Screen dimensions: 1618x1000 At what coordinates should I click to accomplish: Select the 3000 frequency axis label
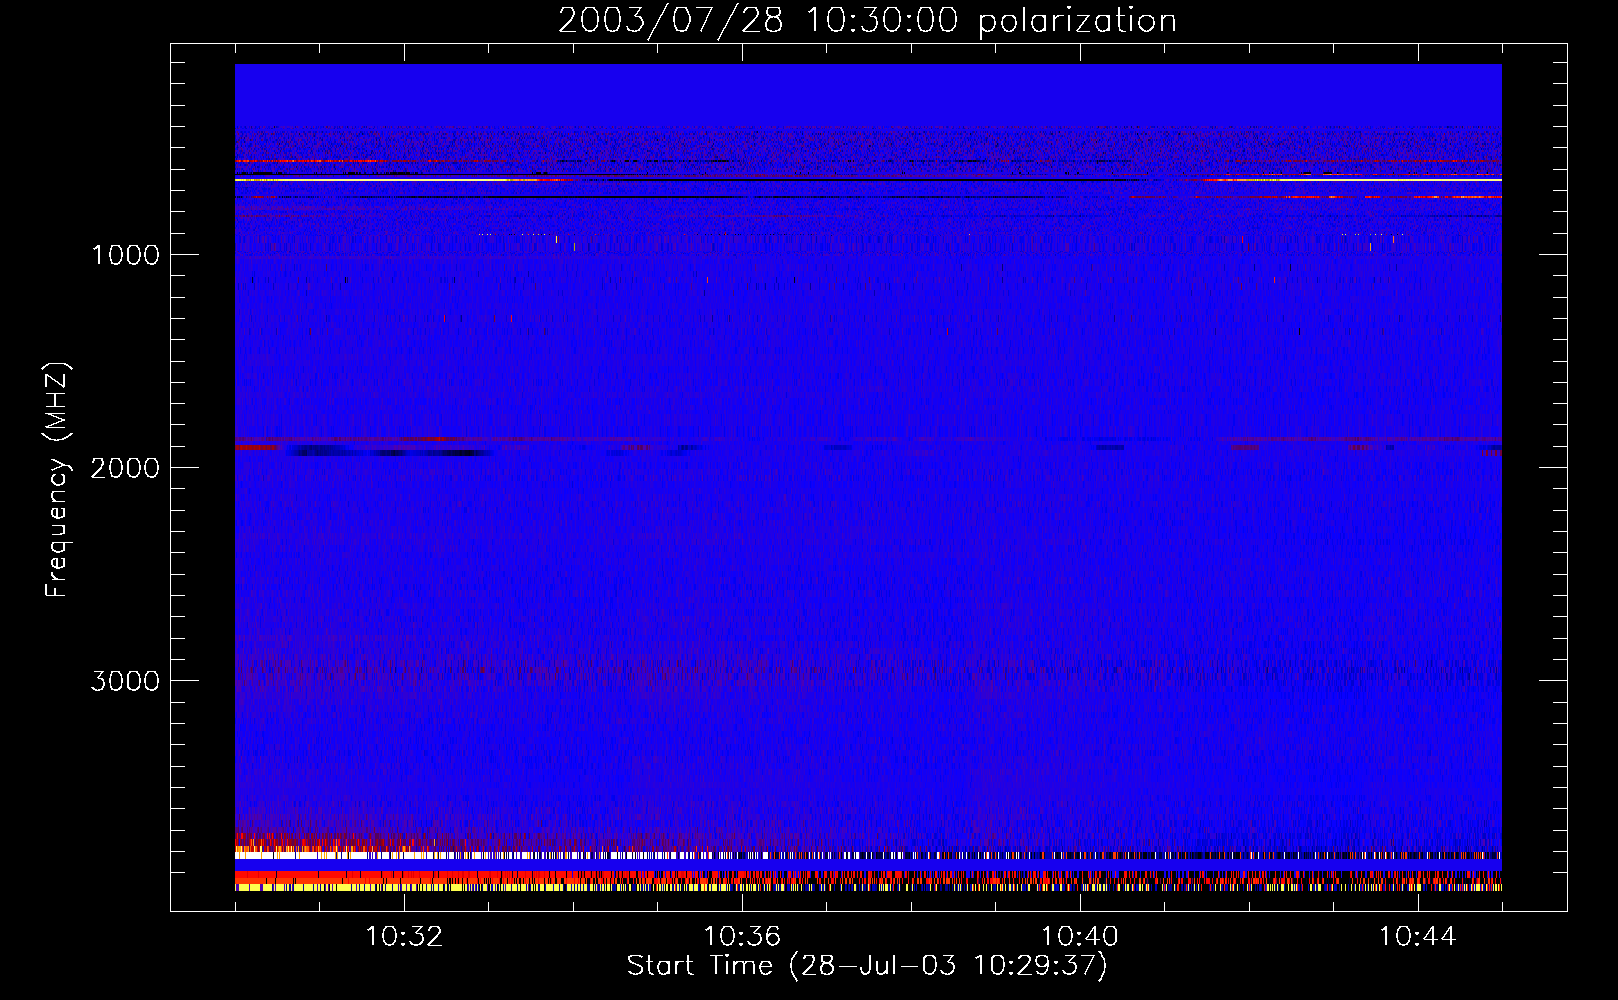(x=125, y=681)
